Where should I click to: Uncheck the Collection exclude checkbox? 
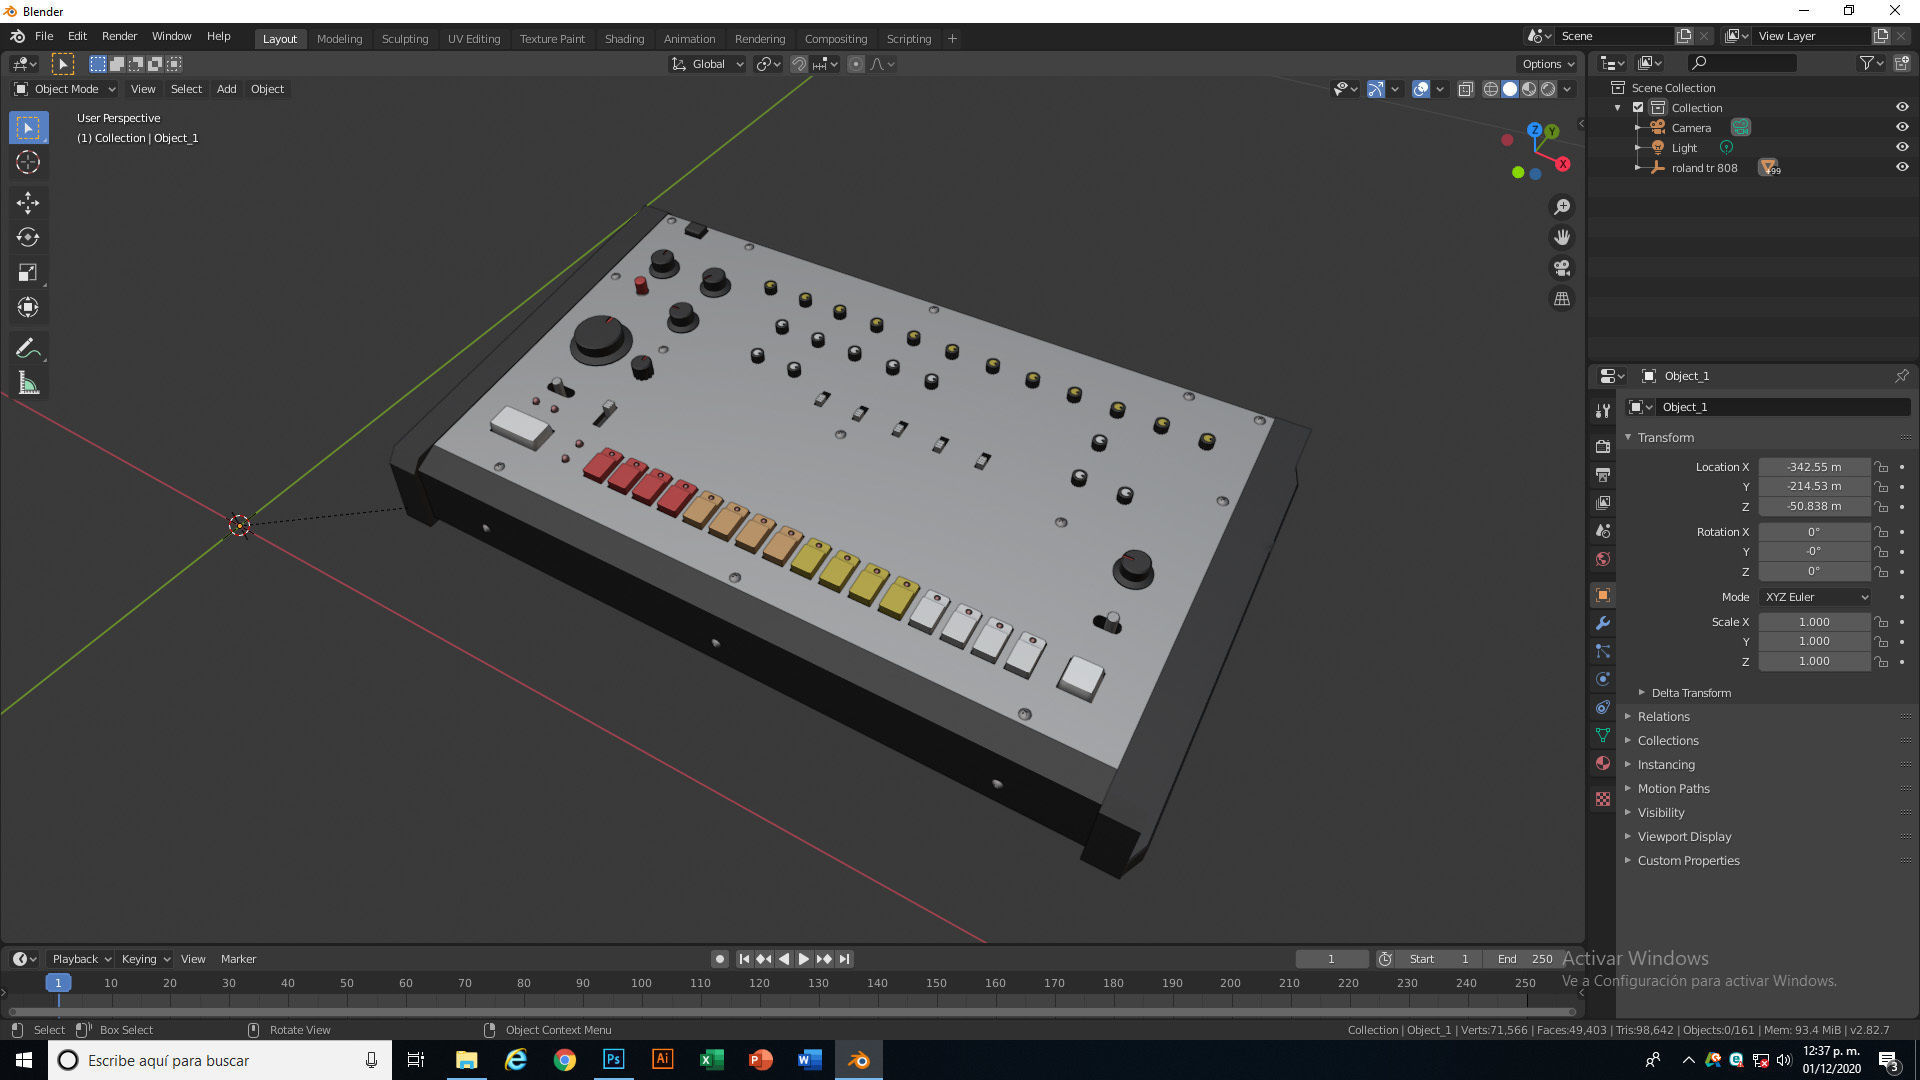click(x=1638, y=107)
